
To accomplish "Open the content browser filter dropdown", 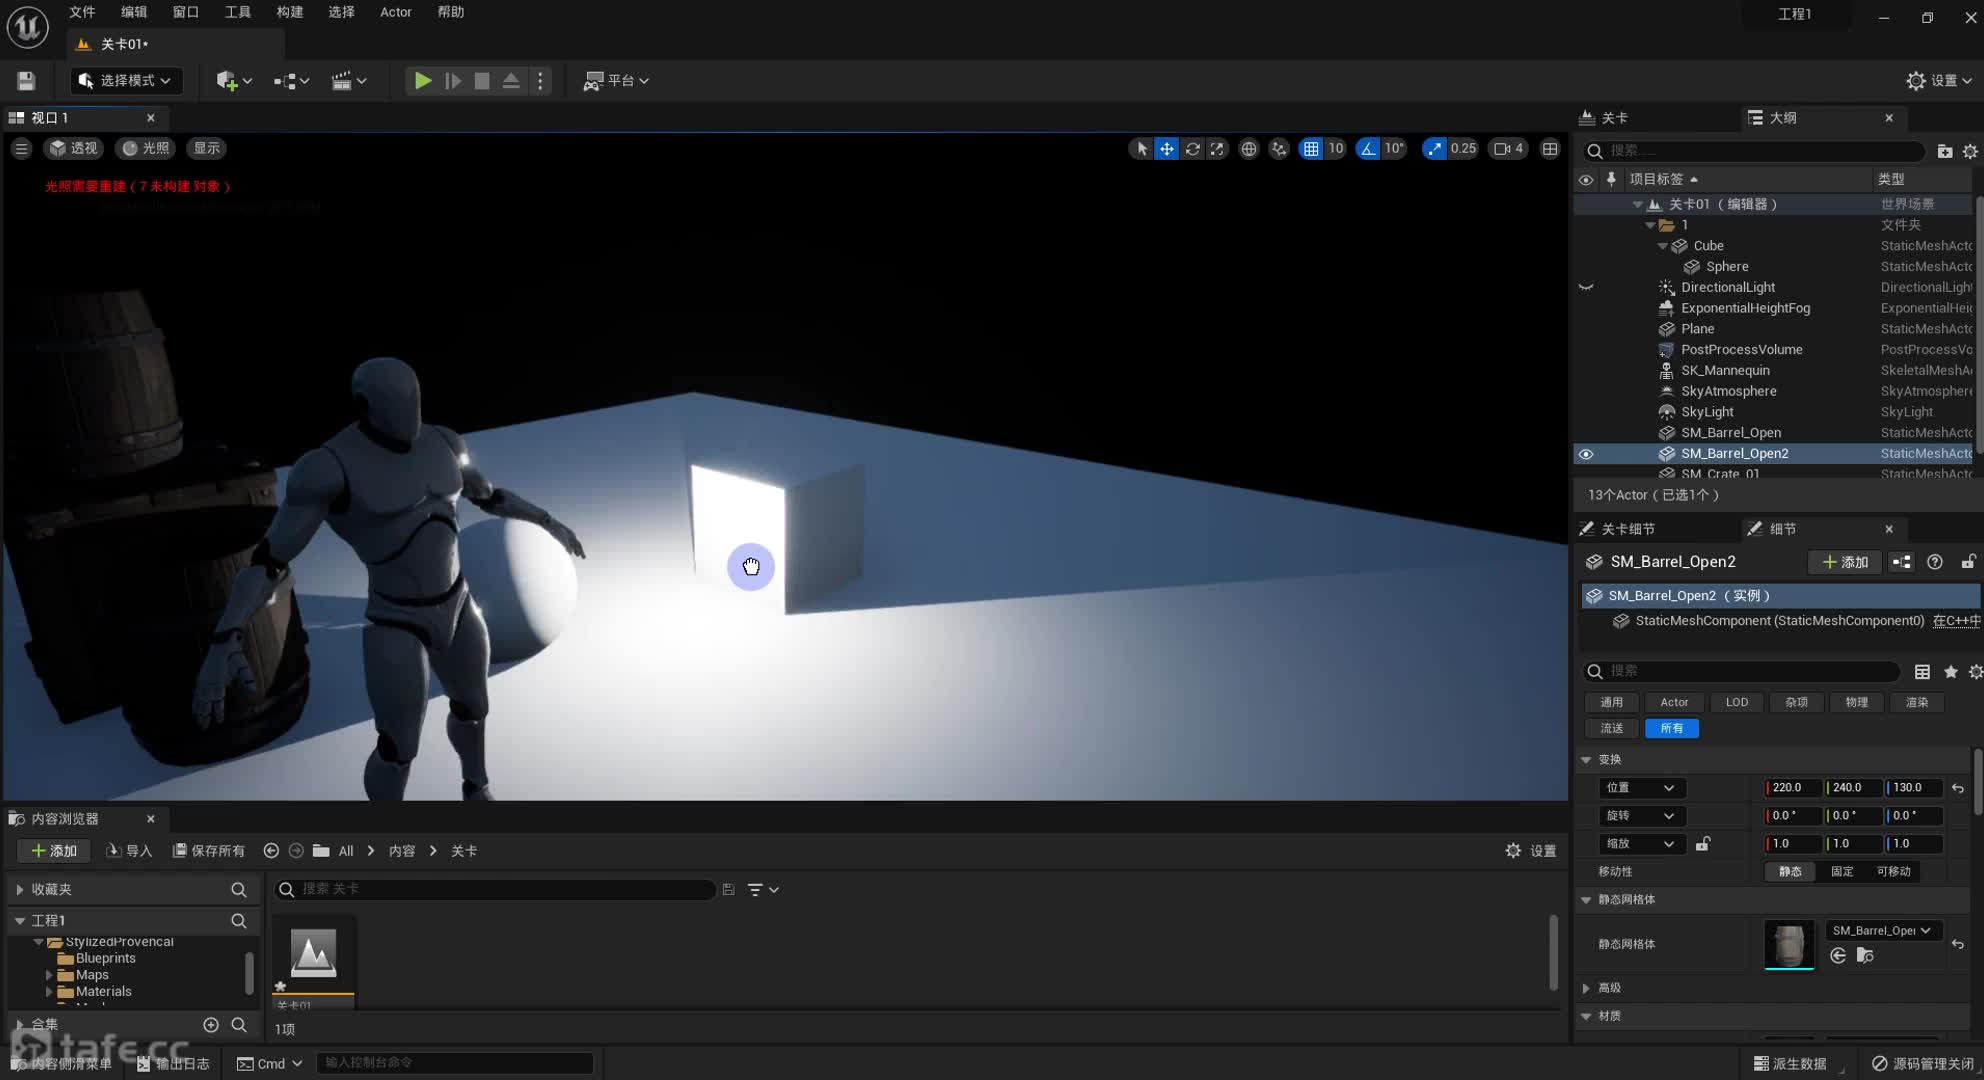I will (763, 890).
